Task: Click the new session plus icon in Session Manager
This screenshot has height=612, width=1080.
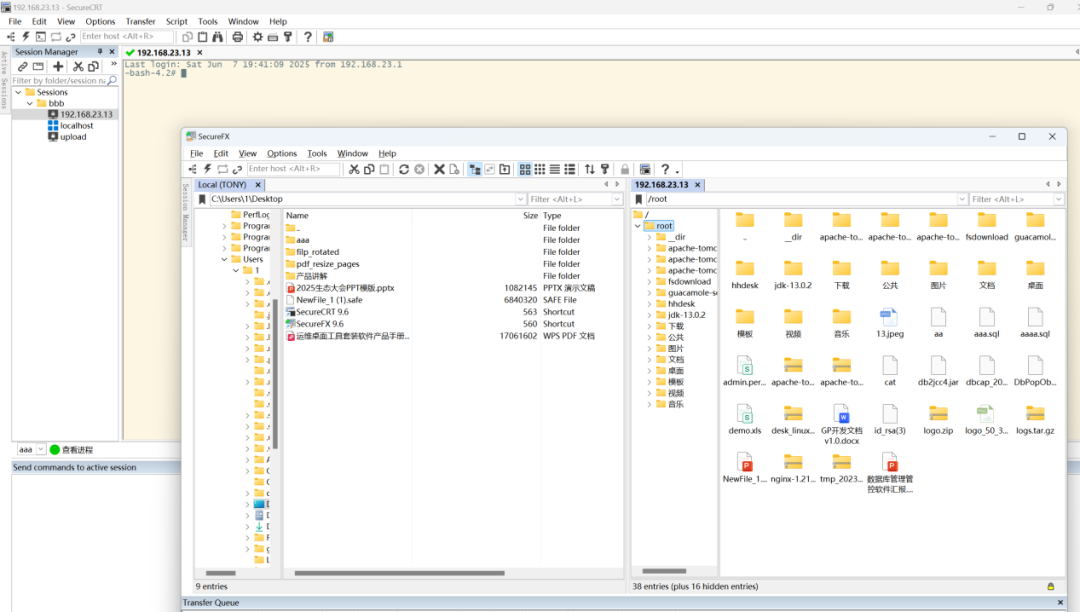Action: point(58,66)
